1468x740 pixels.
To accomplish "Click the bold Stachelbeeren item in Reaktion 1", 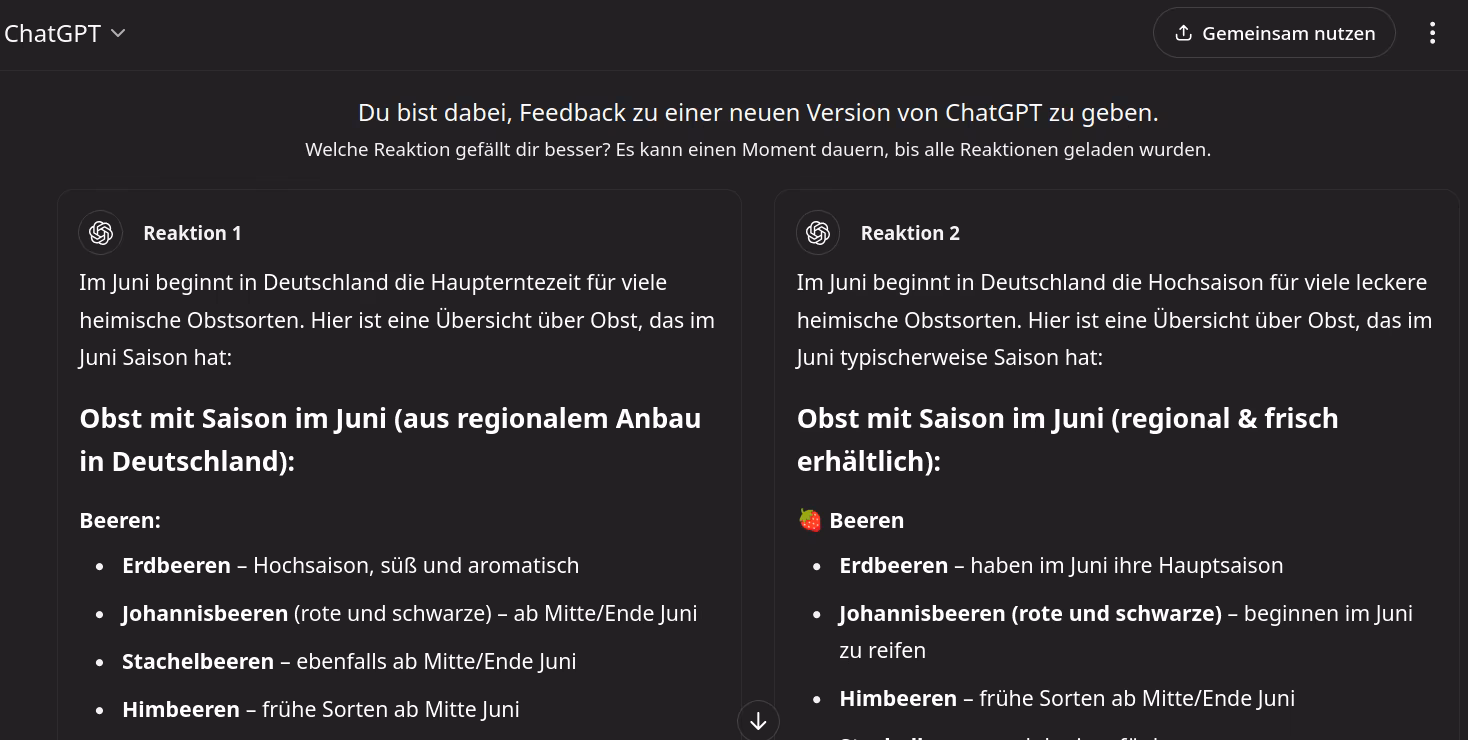I will (x=198, y=661).
